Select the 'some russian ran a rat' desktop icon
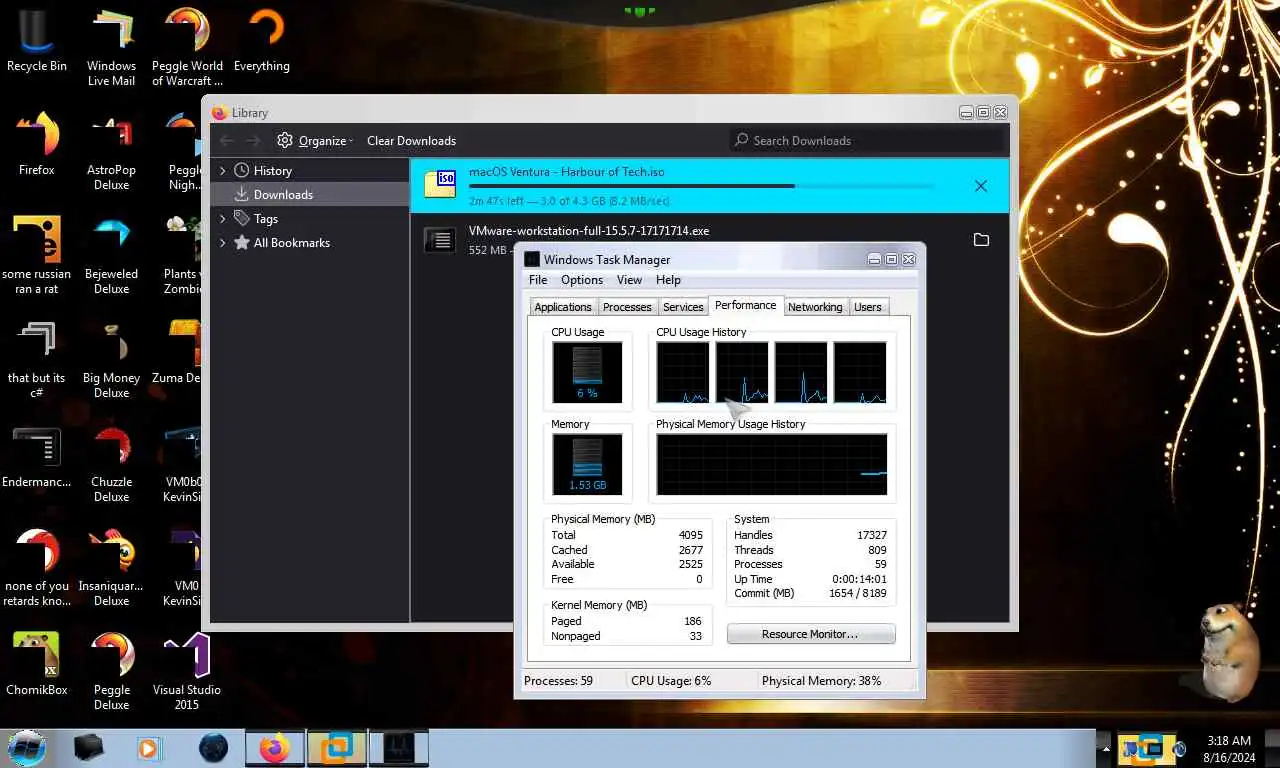This screenshot has width=1280, height=768. (37, 254)
